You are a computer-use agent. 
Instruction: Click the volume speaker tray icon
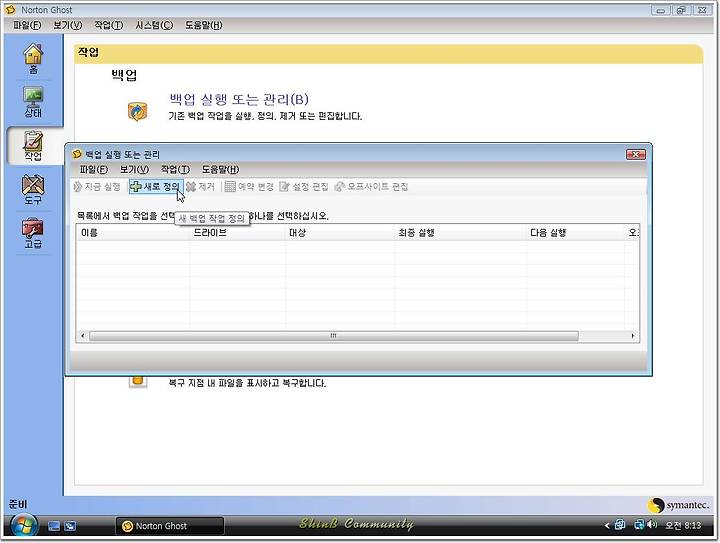pyautogui.click(x=652, y=525)
